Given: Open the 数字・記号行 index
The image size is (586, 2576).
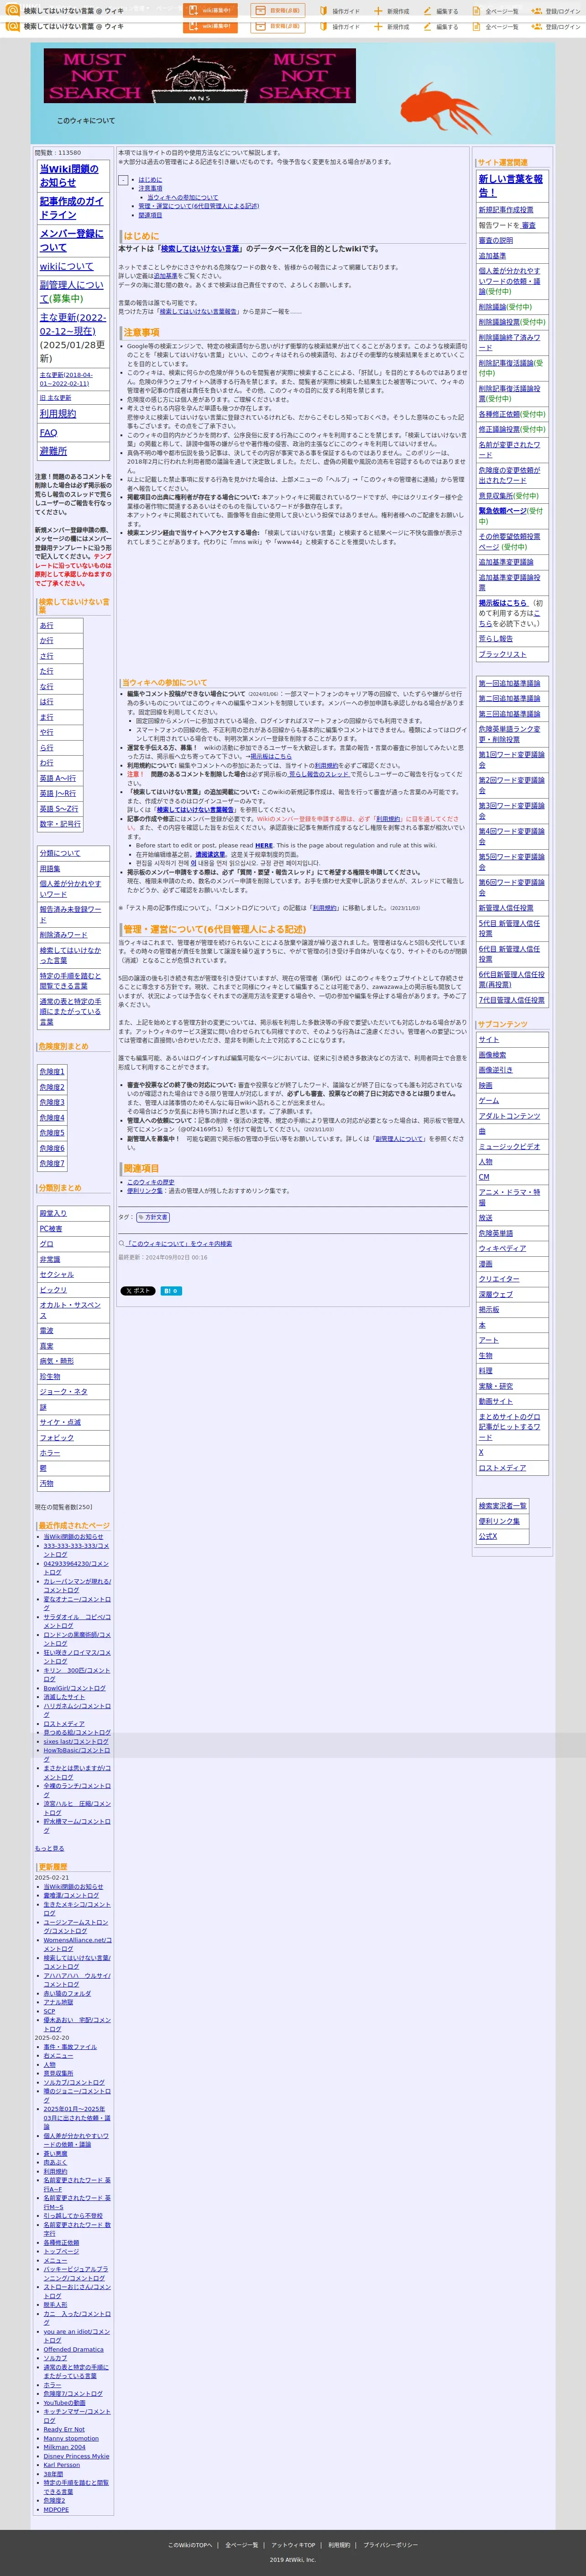Looking at the screenshot, I should [60, 824].
